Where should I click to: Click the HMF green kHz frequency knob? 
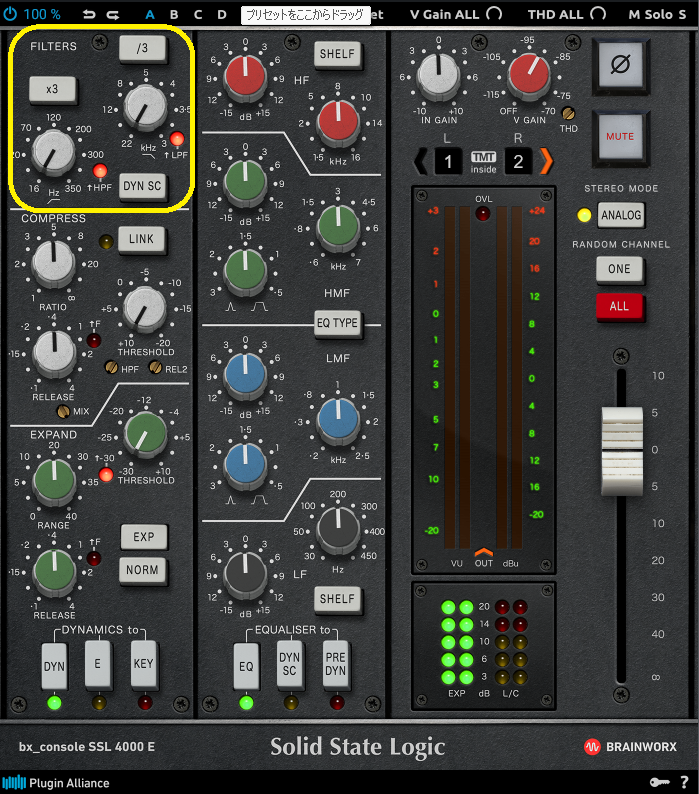pos(338,227)
